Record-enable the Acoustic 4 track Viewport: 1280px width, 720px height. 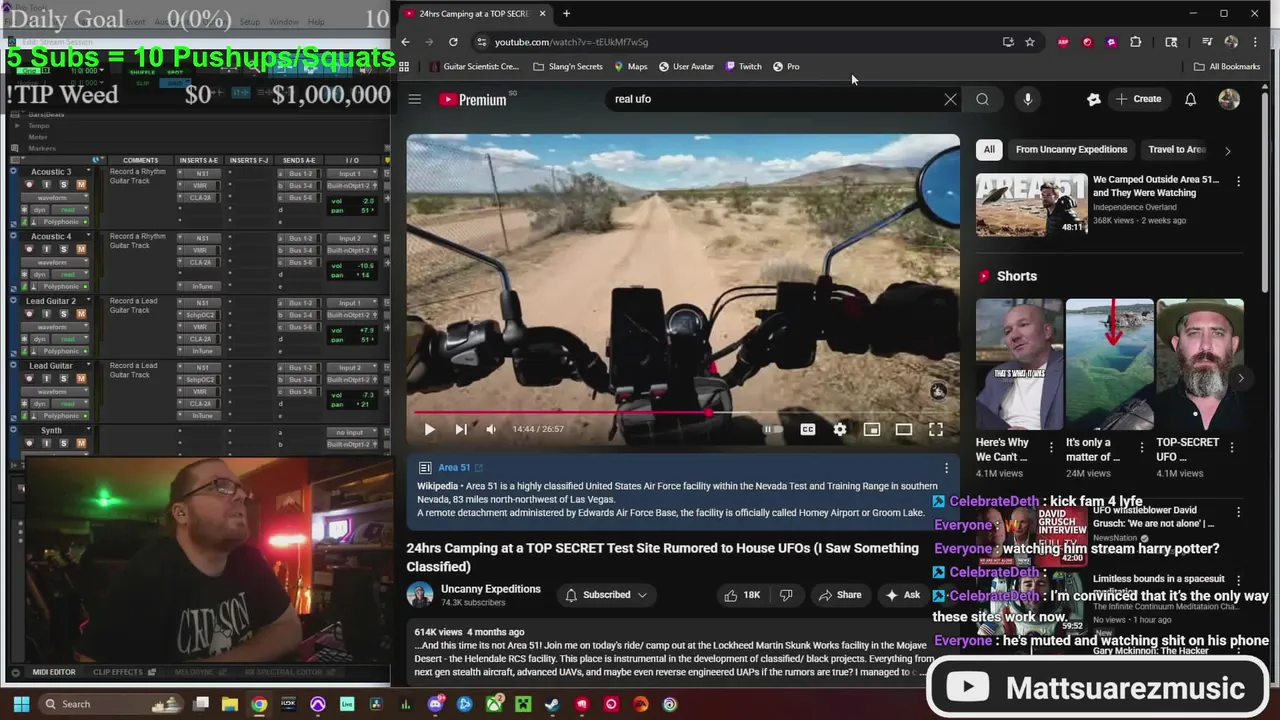tap(31, 250)
